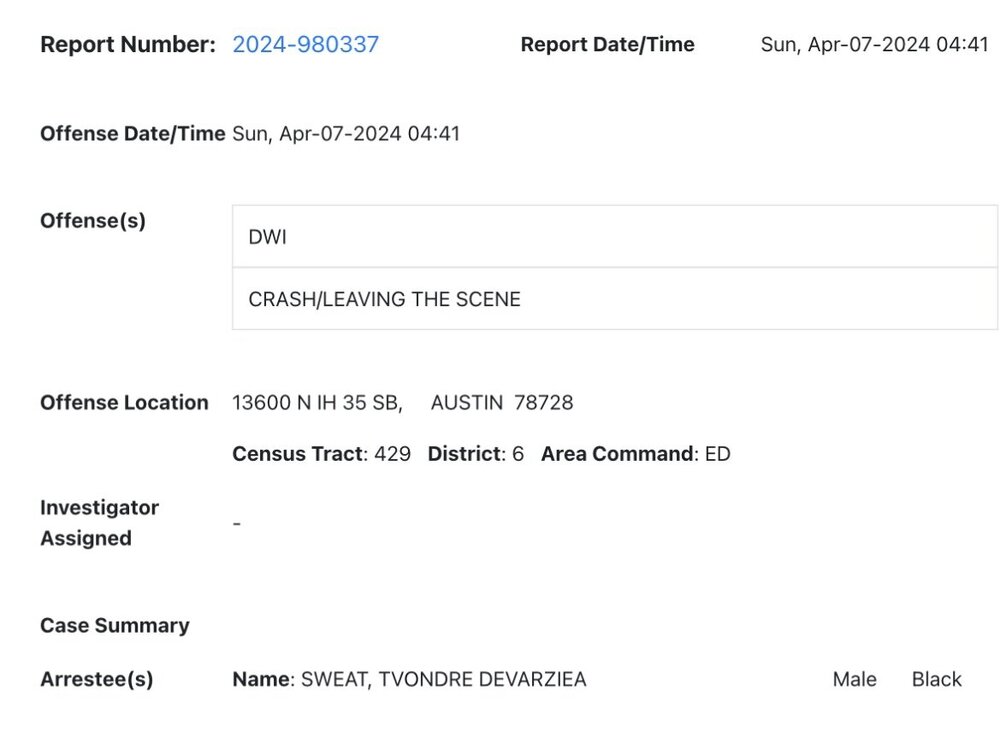Click the AUSTIN 78728 city and zip
The height and width of the screenshot is (743, 1000).
coord(502,402)
